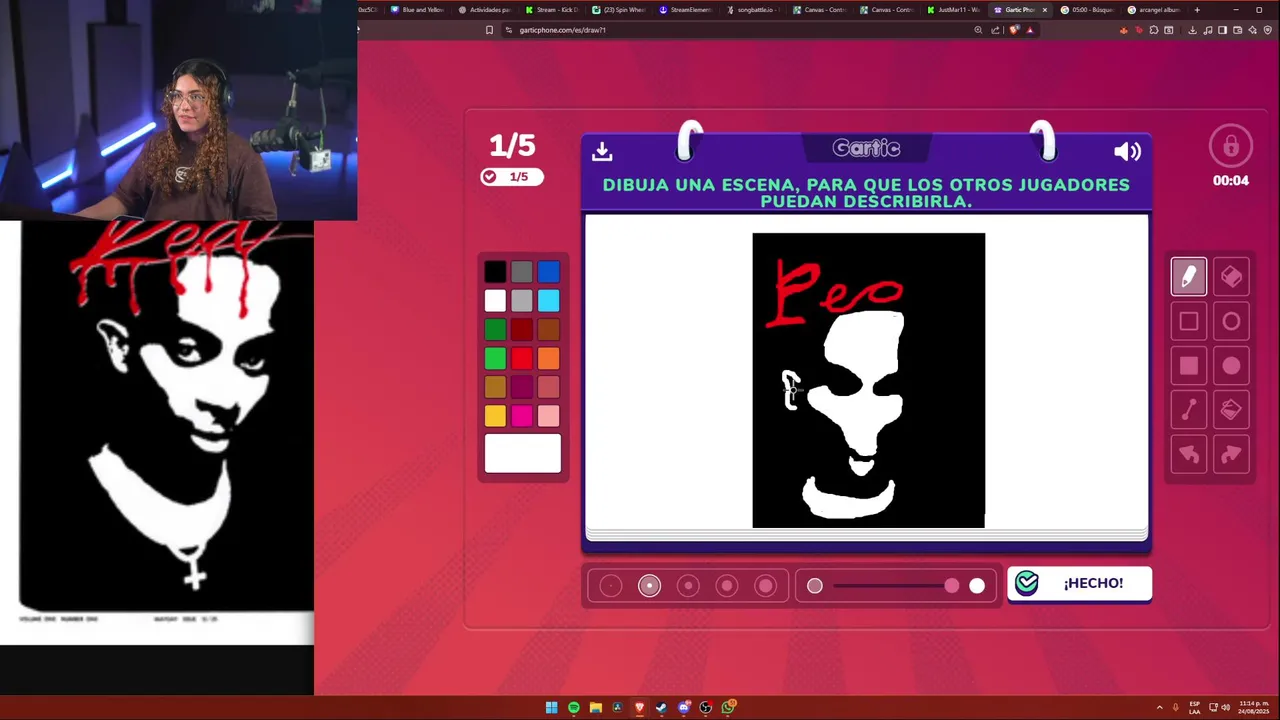The height and width of the screenshot is (720, 1280).
Task: Choose the empty ellipse shape tool
Action: click(x=1231, y=322)
